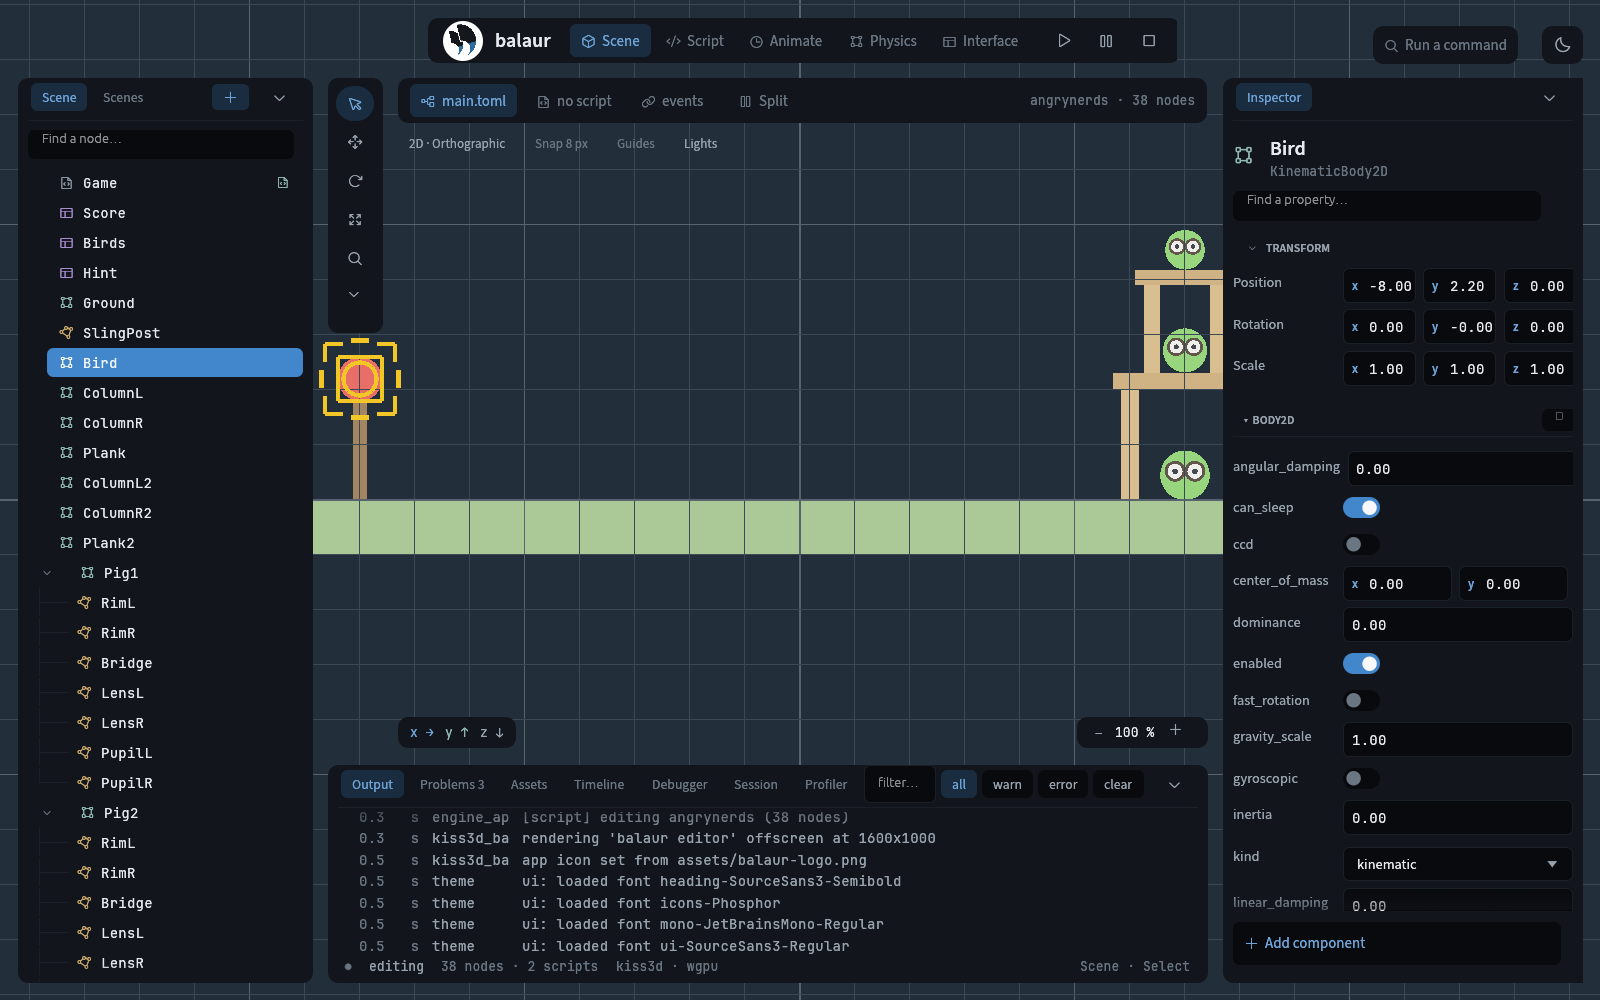Activate the Rotate tool
Image resolution: width=1600 pixels, height=1000 pixels.
355,181
